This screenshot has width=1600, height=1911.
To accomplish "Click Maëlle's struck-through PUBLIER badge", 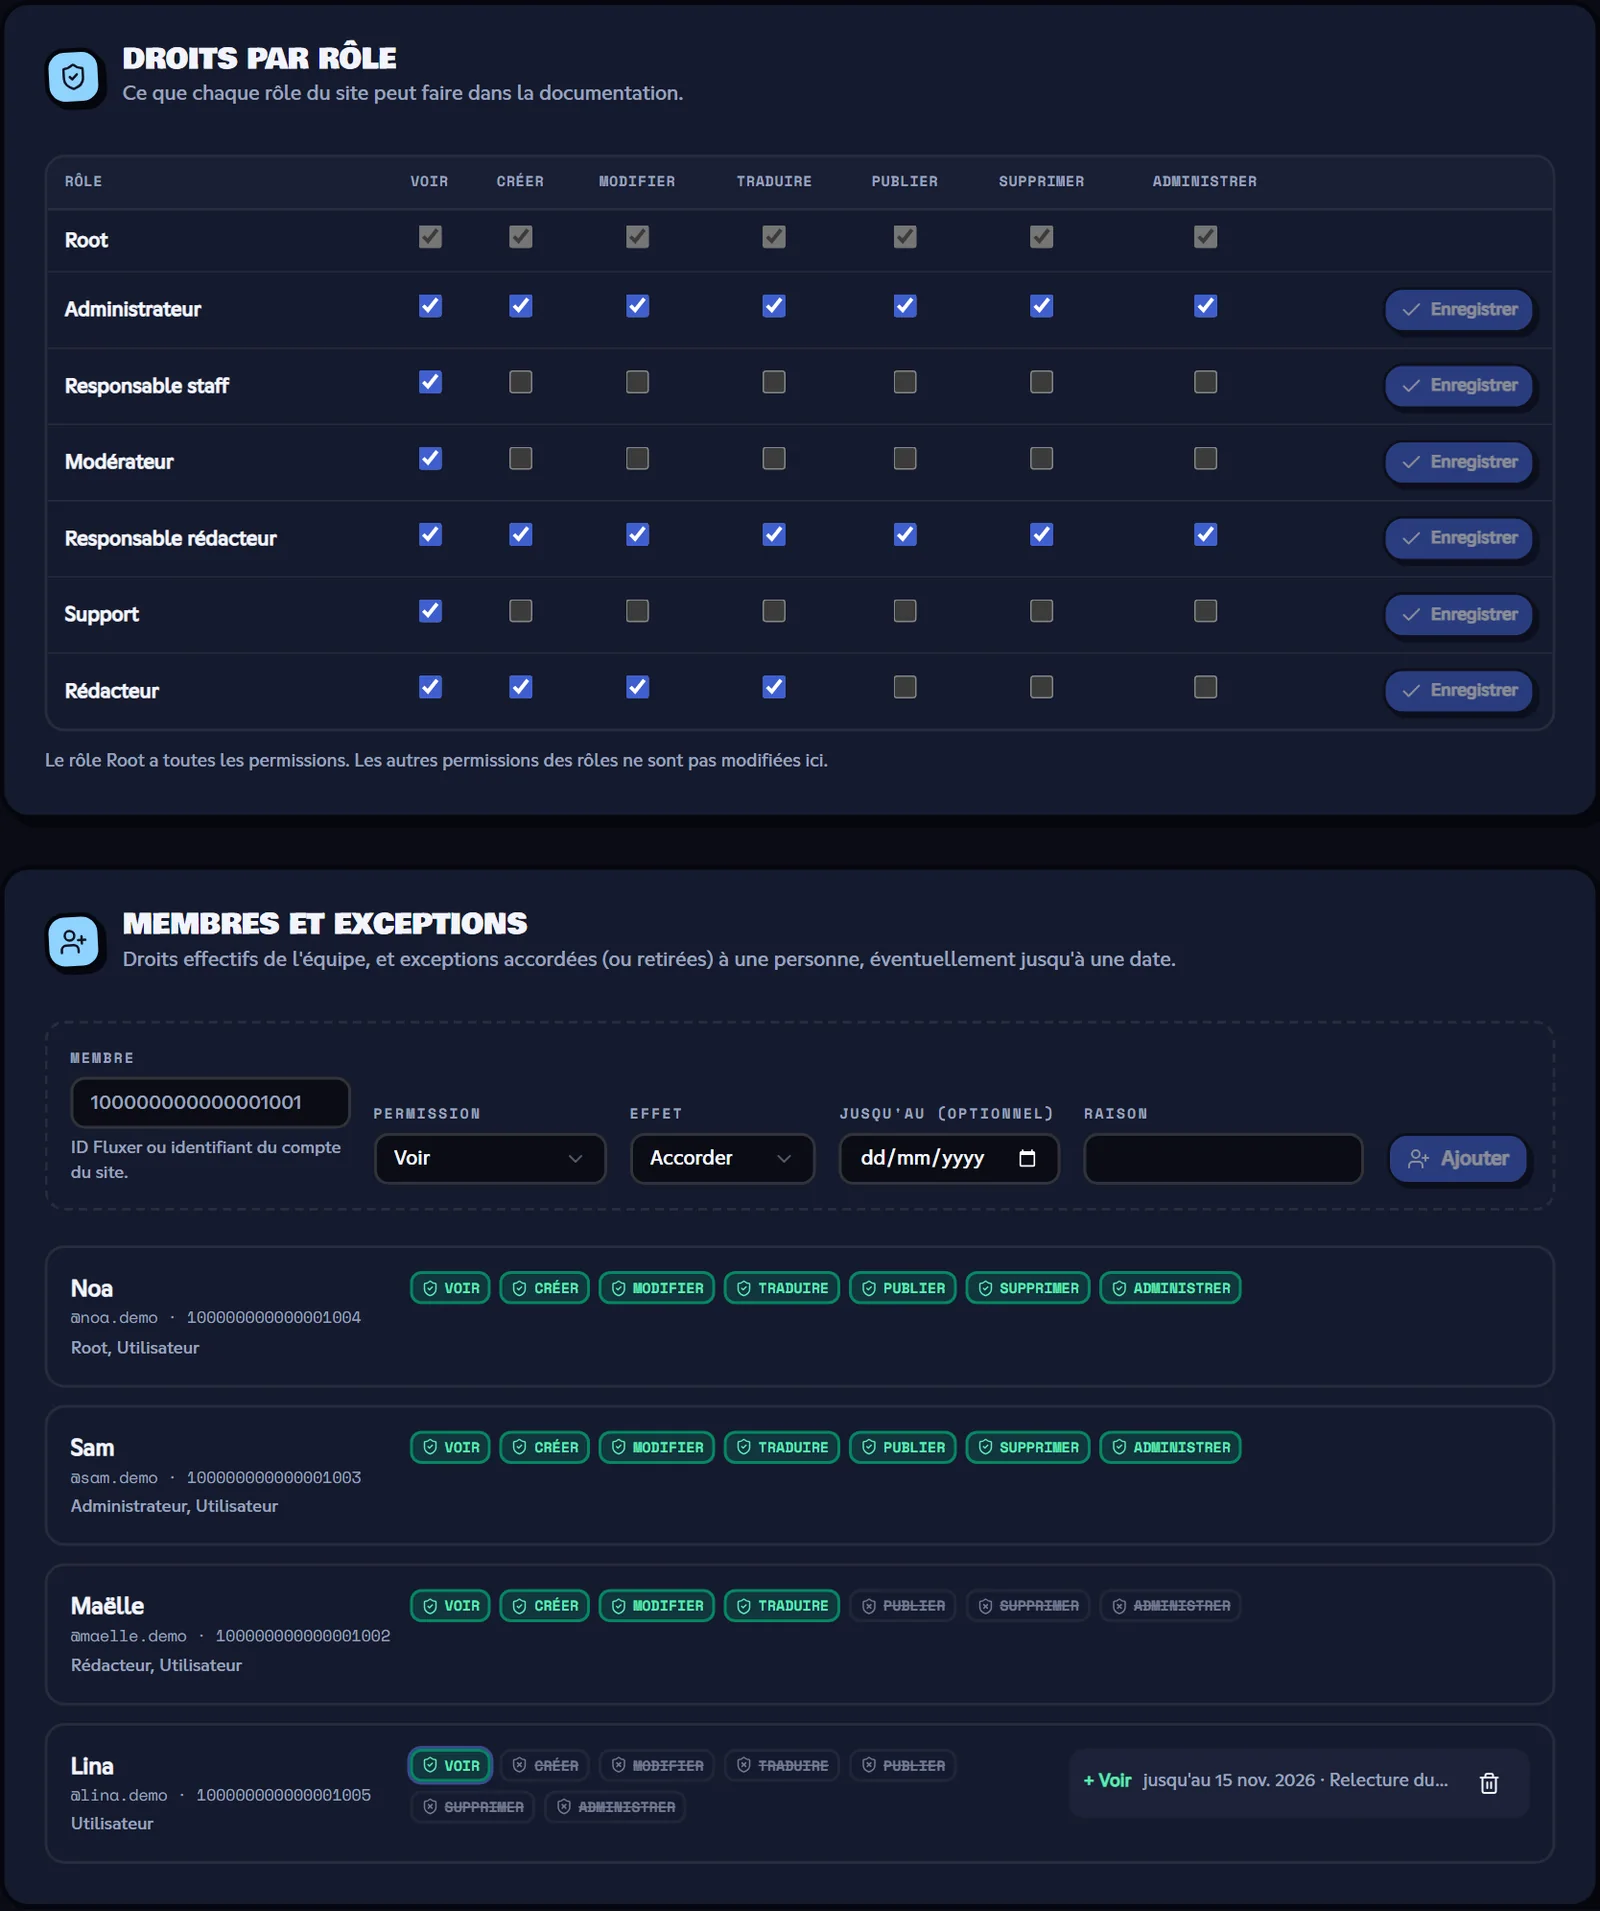I will [903, 1606].
